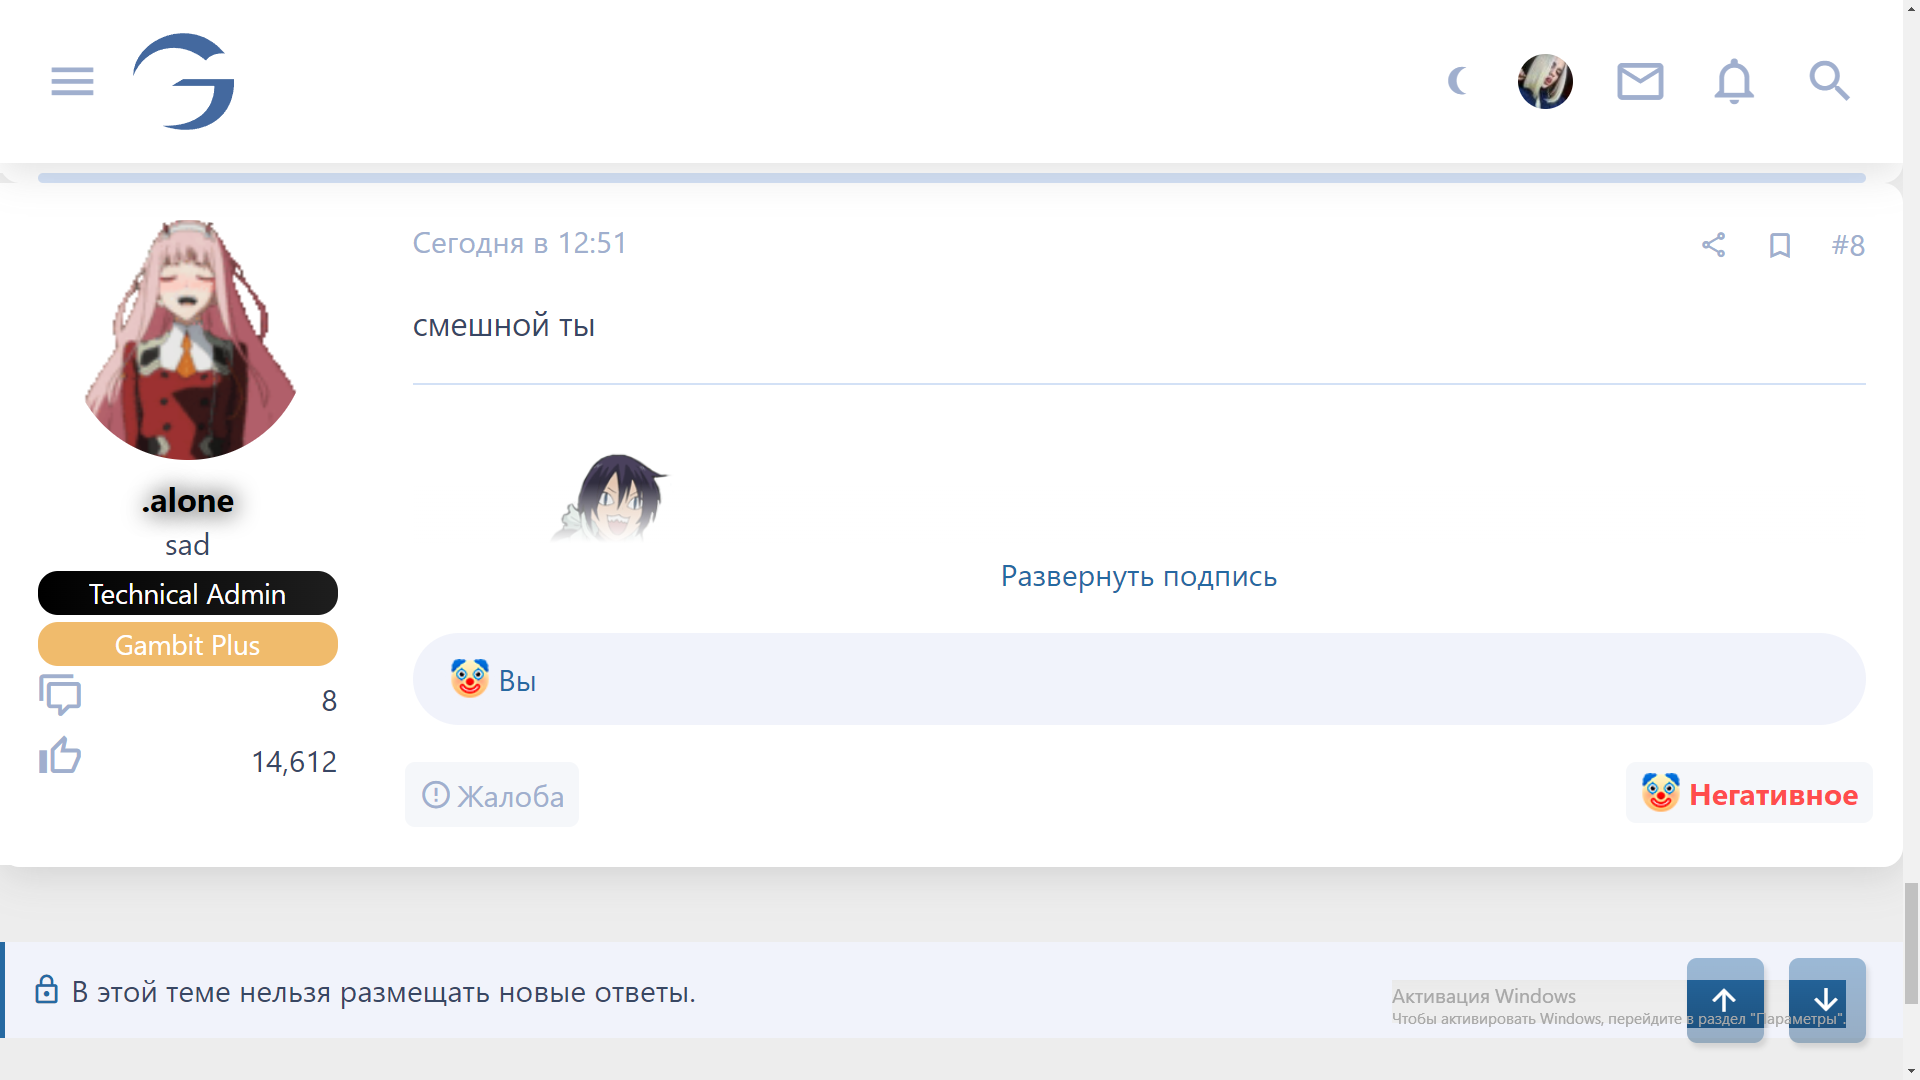Share post number eight
The image size is (1920, 1080).
(1713, 245)
